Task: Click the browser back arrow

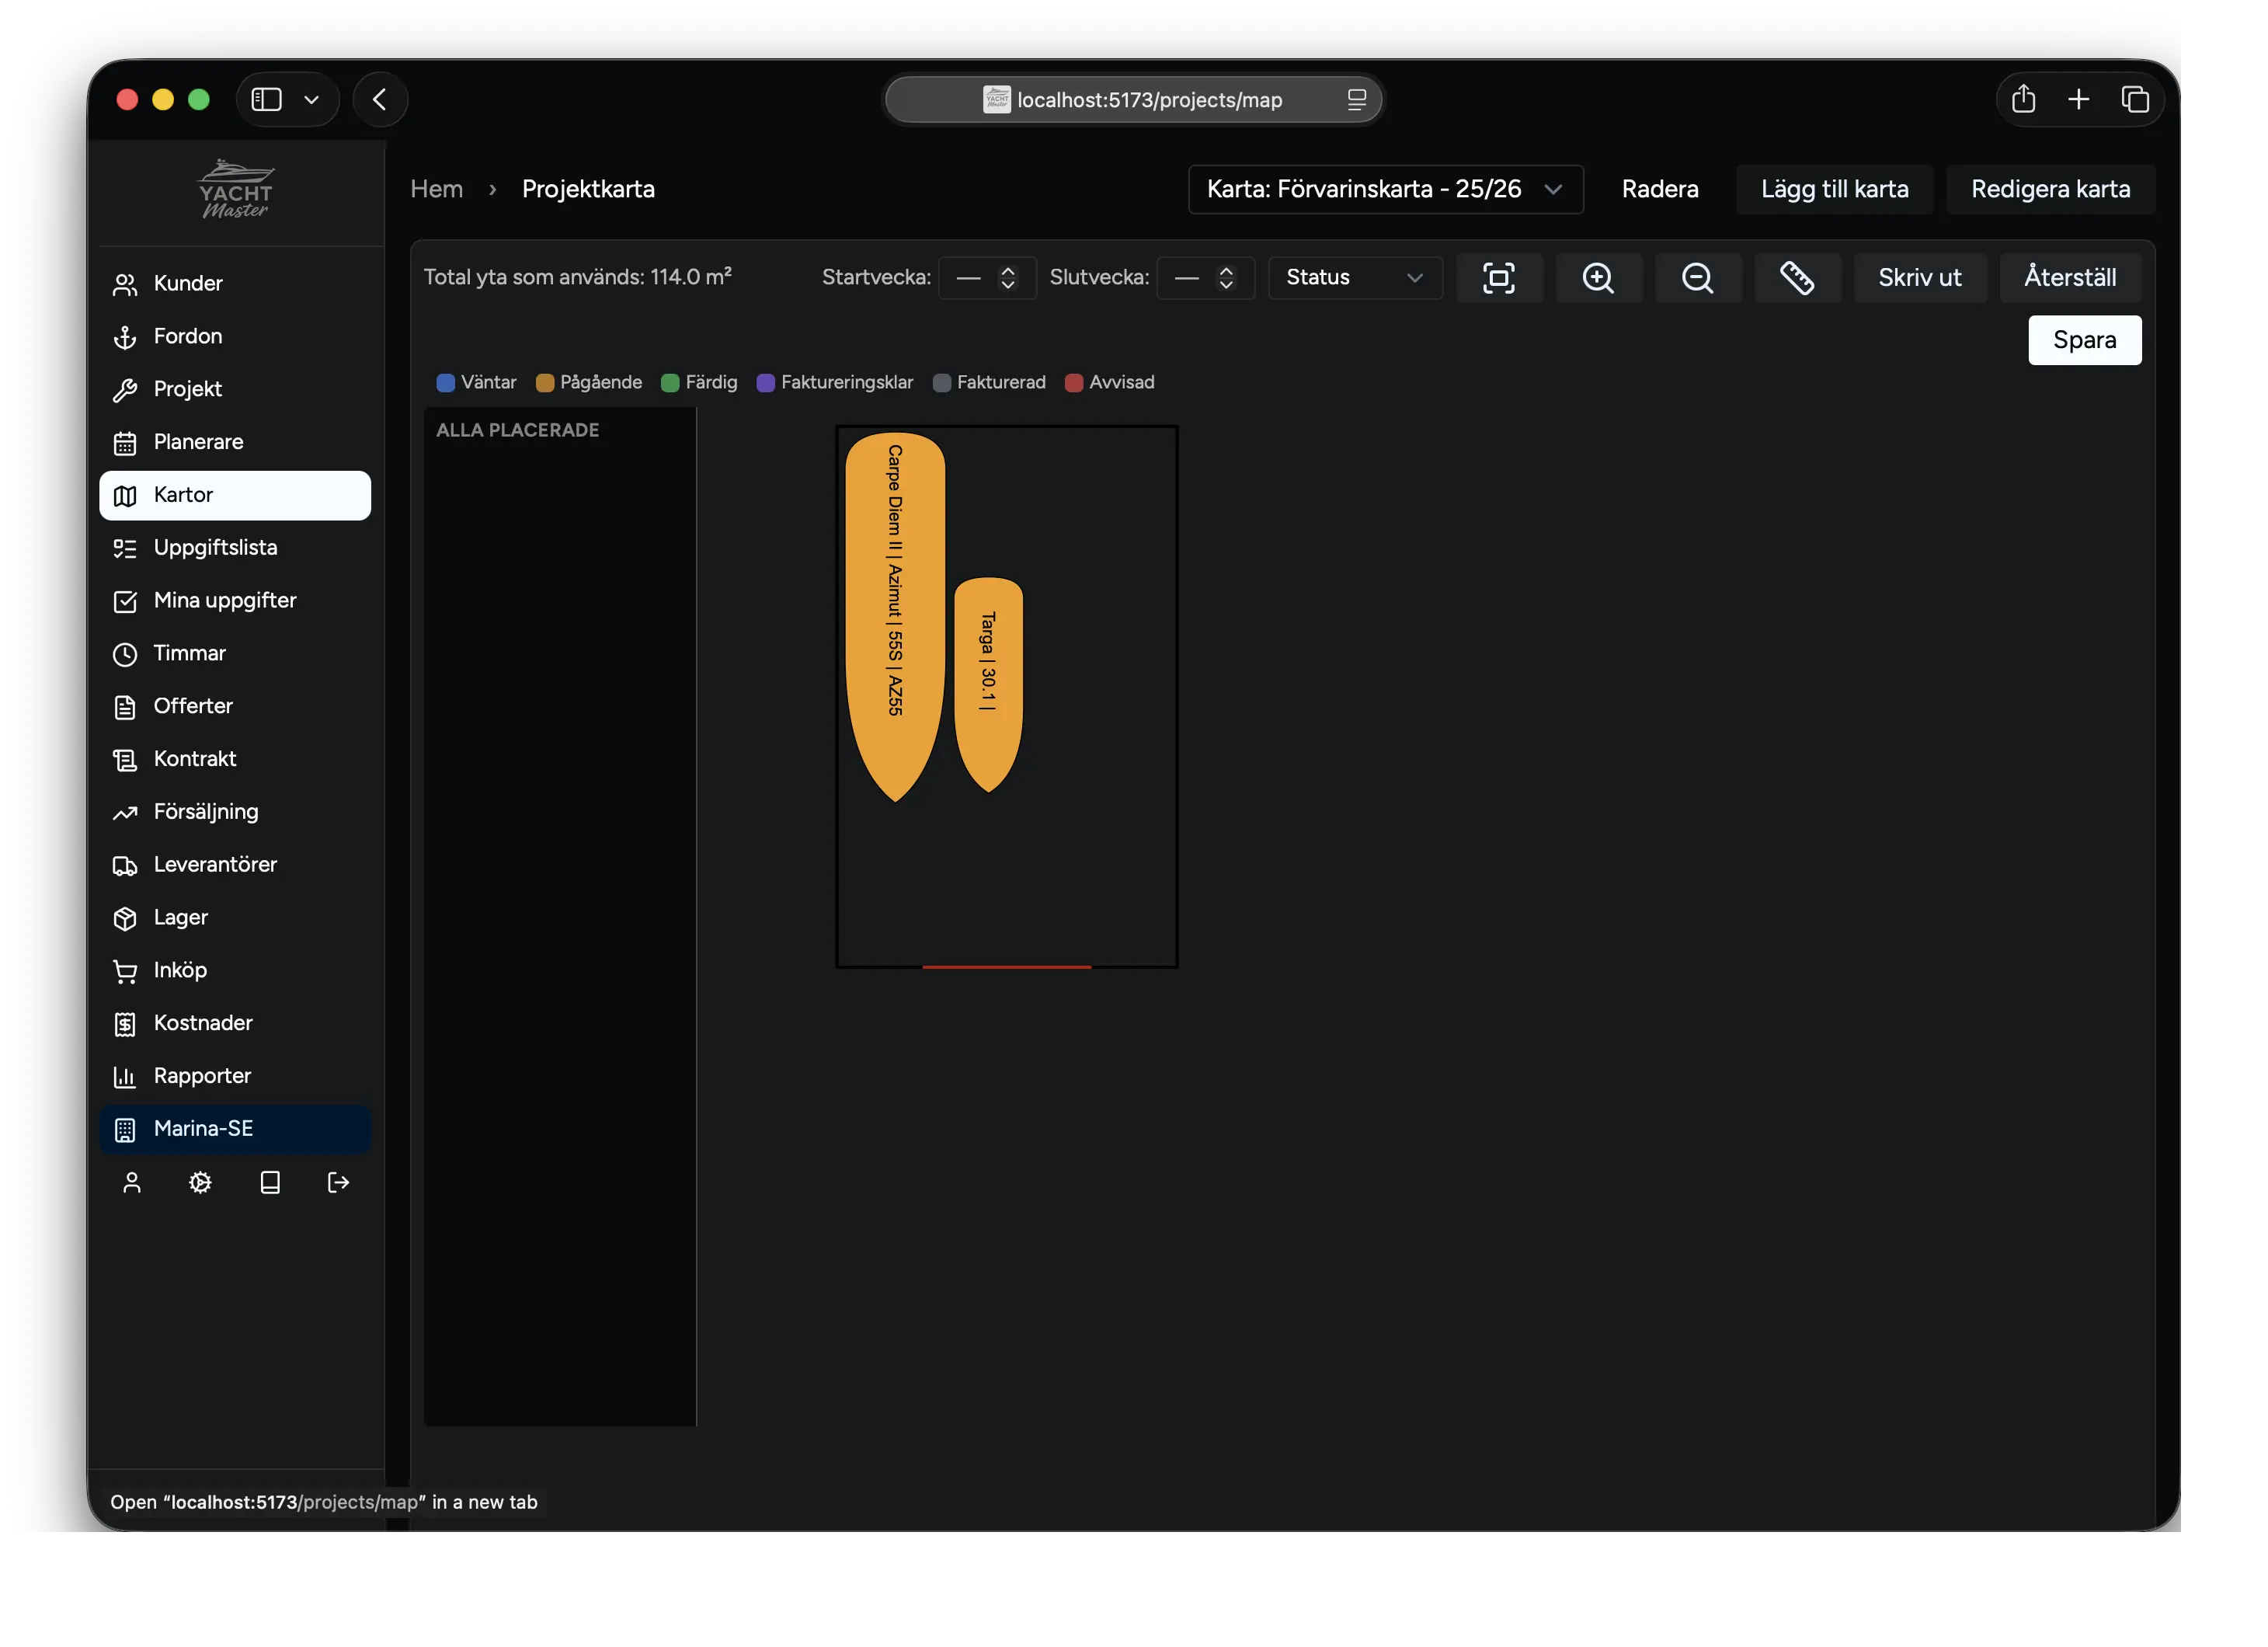Action: point(381,100)
